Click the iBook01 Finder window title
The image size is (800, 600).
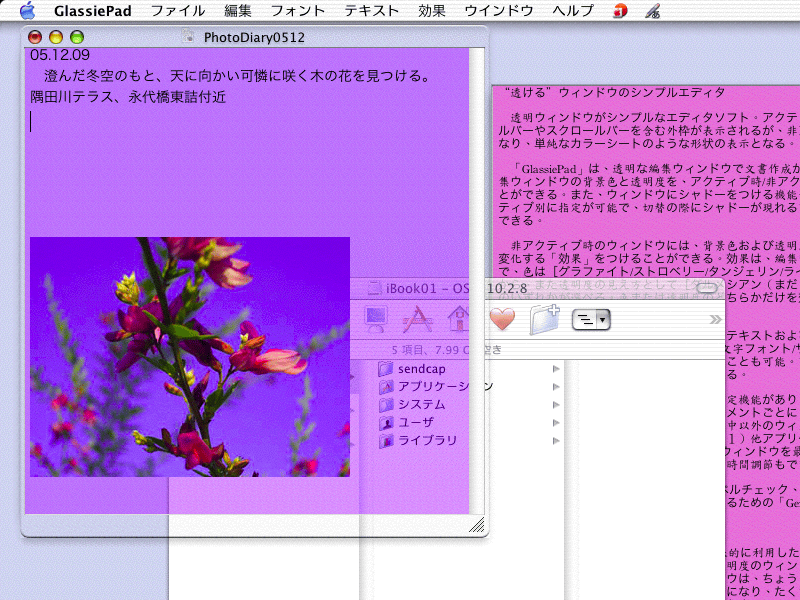pos(456,288)
